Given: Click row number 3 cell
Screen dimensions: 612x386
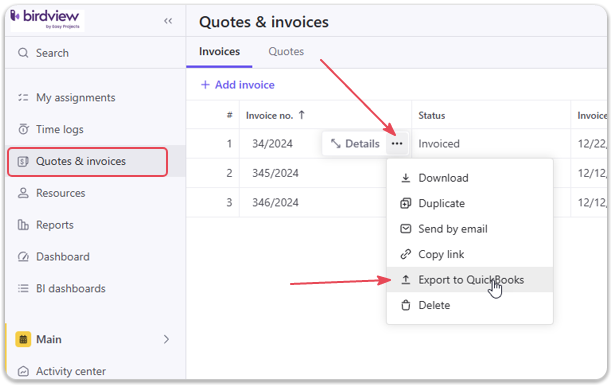Looking at the screenshot, I should [229, 203].
